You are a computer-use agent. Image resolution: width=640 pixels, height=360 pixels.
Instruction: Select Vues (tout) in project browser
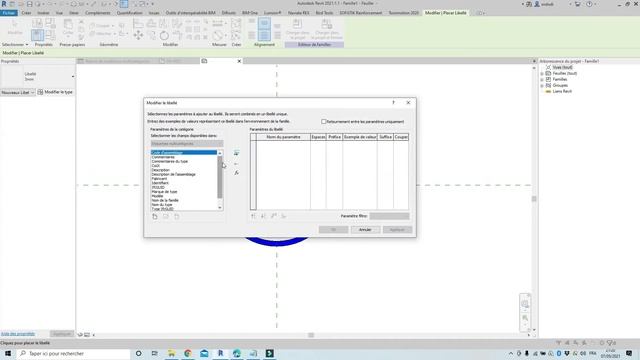[562, 67]
